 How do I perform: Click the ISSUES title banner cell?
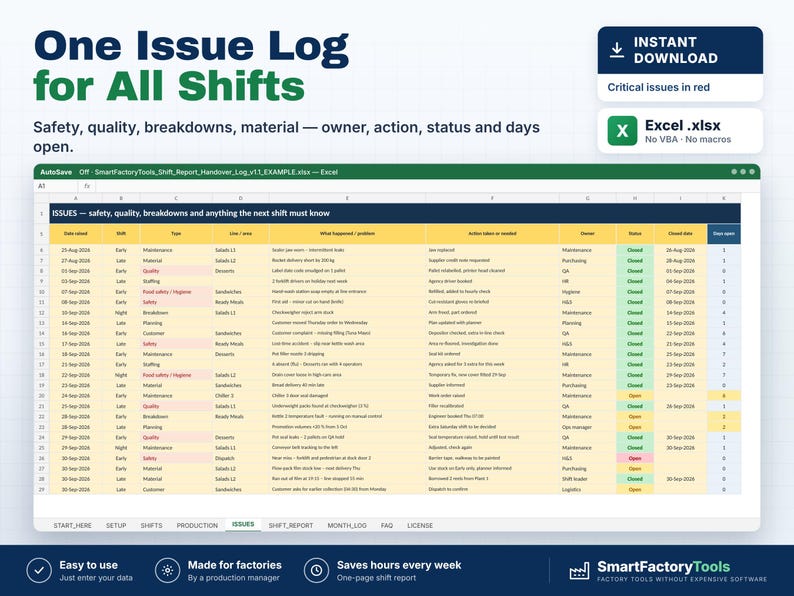point(395,213)
